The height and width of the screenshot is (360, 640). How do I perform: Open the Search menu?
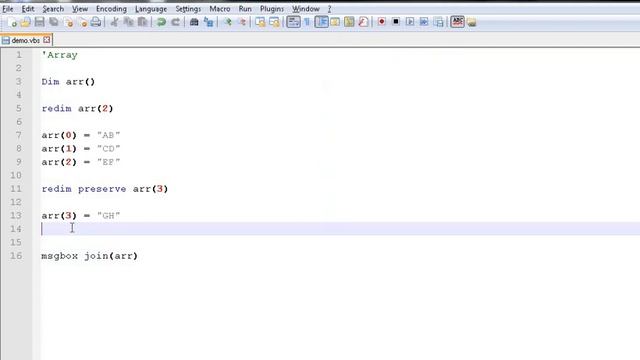53,9
